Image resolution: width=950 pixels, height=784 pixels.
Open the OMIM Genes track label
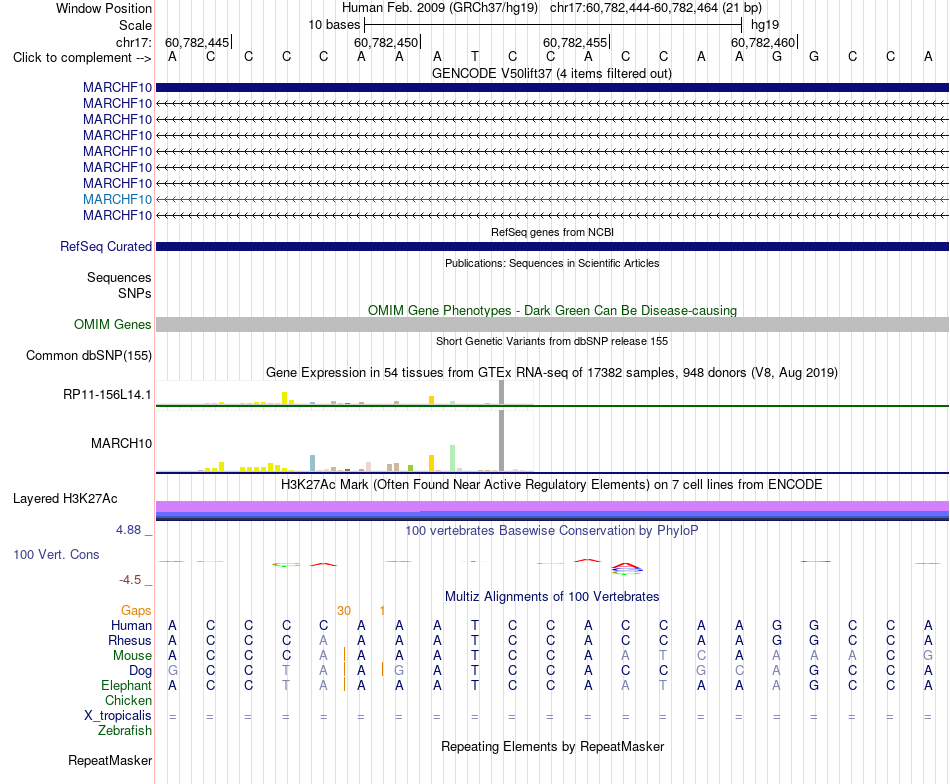tap(113, 325)
